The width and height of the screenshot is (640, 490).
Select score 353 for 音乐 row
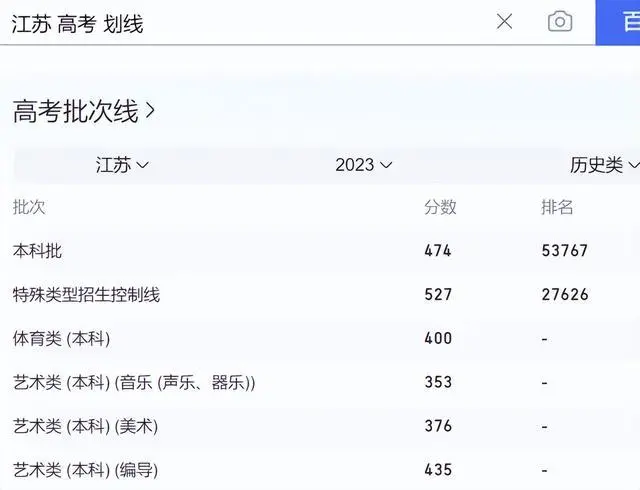click(438, 382)
